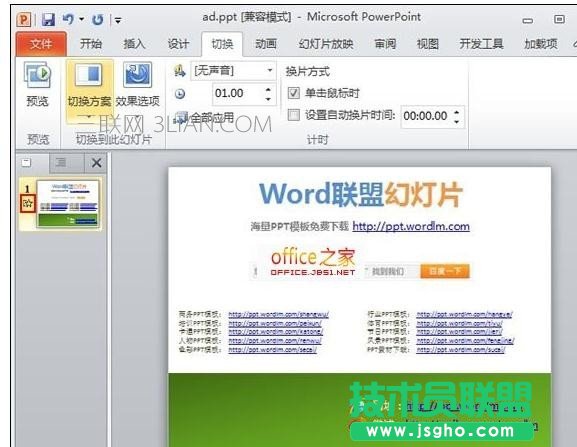Click the duration clock icon
577x447 pixels.
[x=180, y=94]
